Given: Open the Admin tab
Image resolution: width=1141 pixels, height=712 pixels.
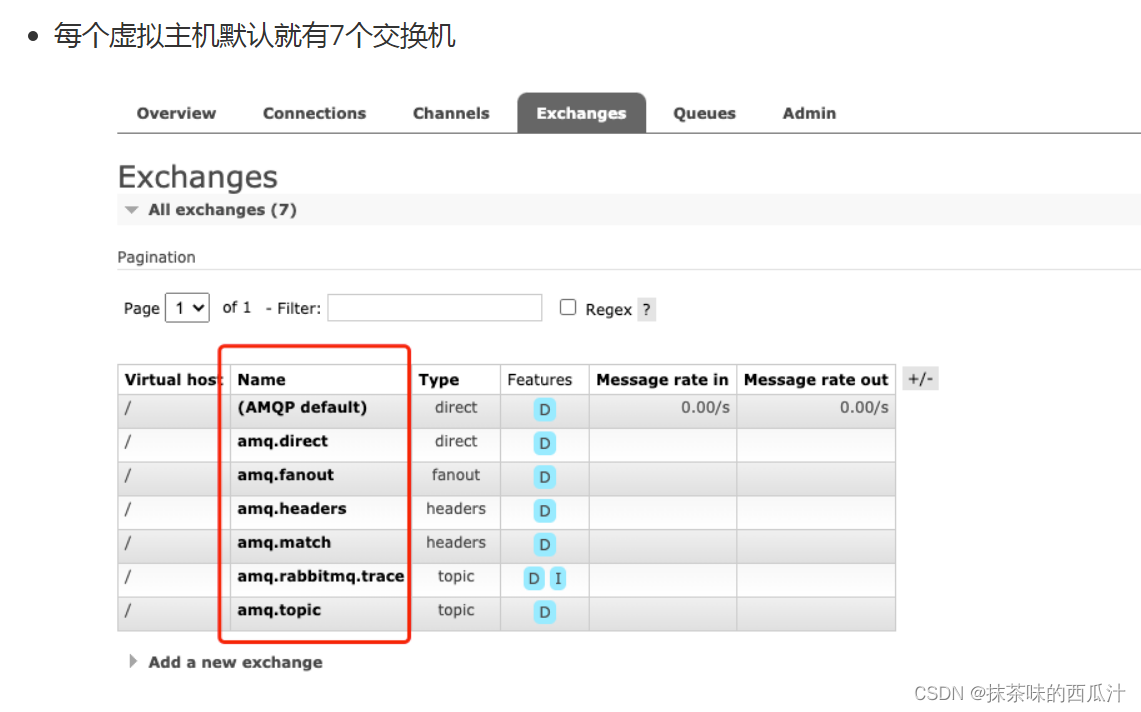Looking at the screenshot, I should [808, 113].
